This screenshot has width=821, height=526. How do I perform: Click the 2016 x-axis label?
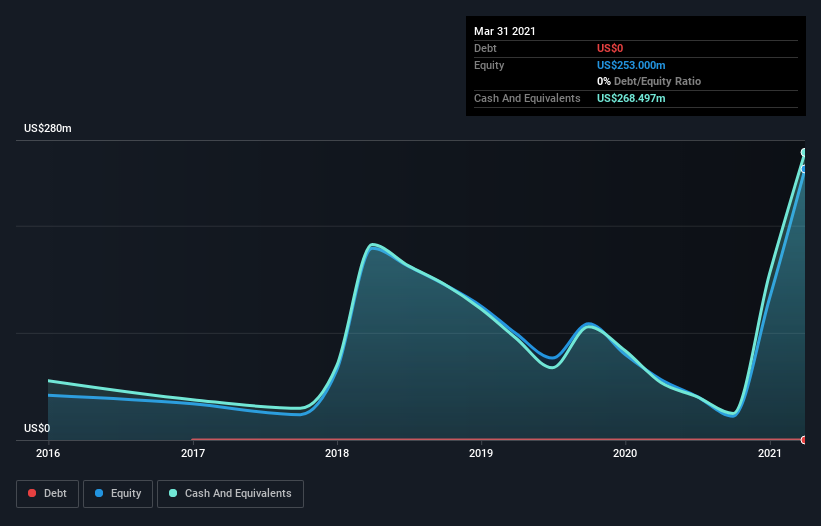click(48, 453)
